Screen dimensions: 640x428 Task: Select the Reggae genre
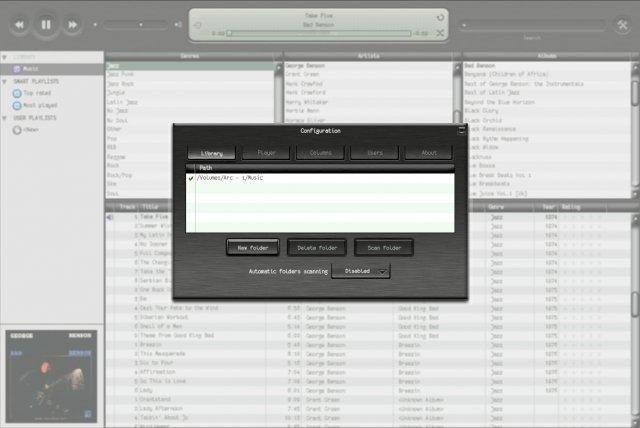point(139,157)
